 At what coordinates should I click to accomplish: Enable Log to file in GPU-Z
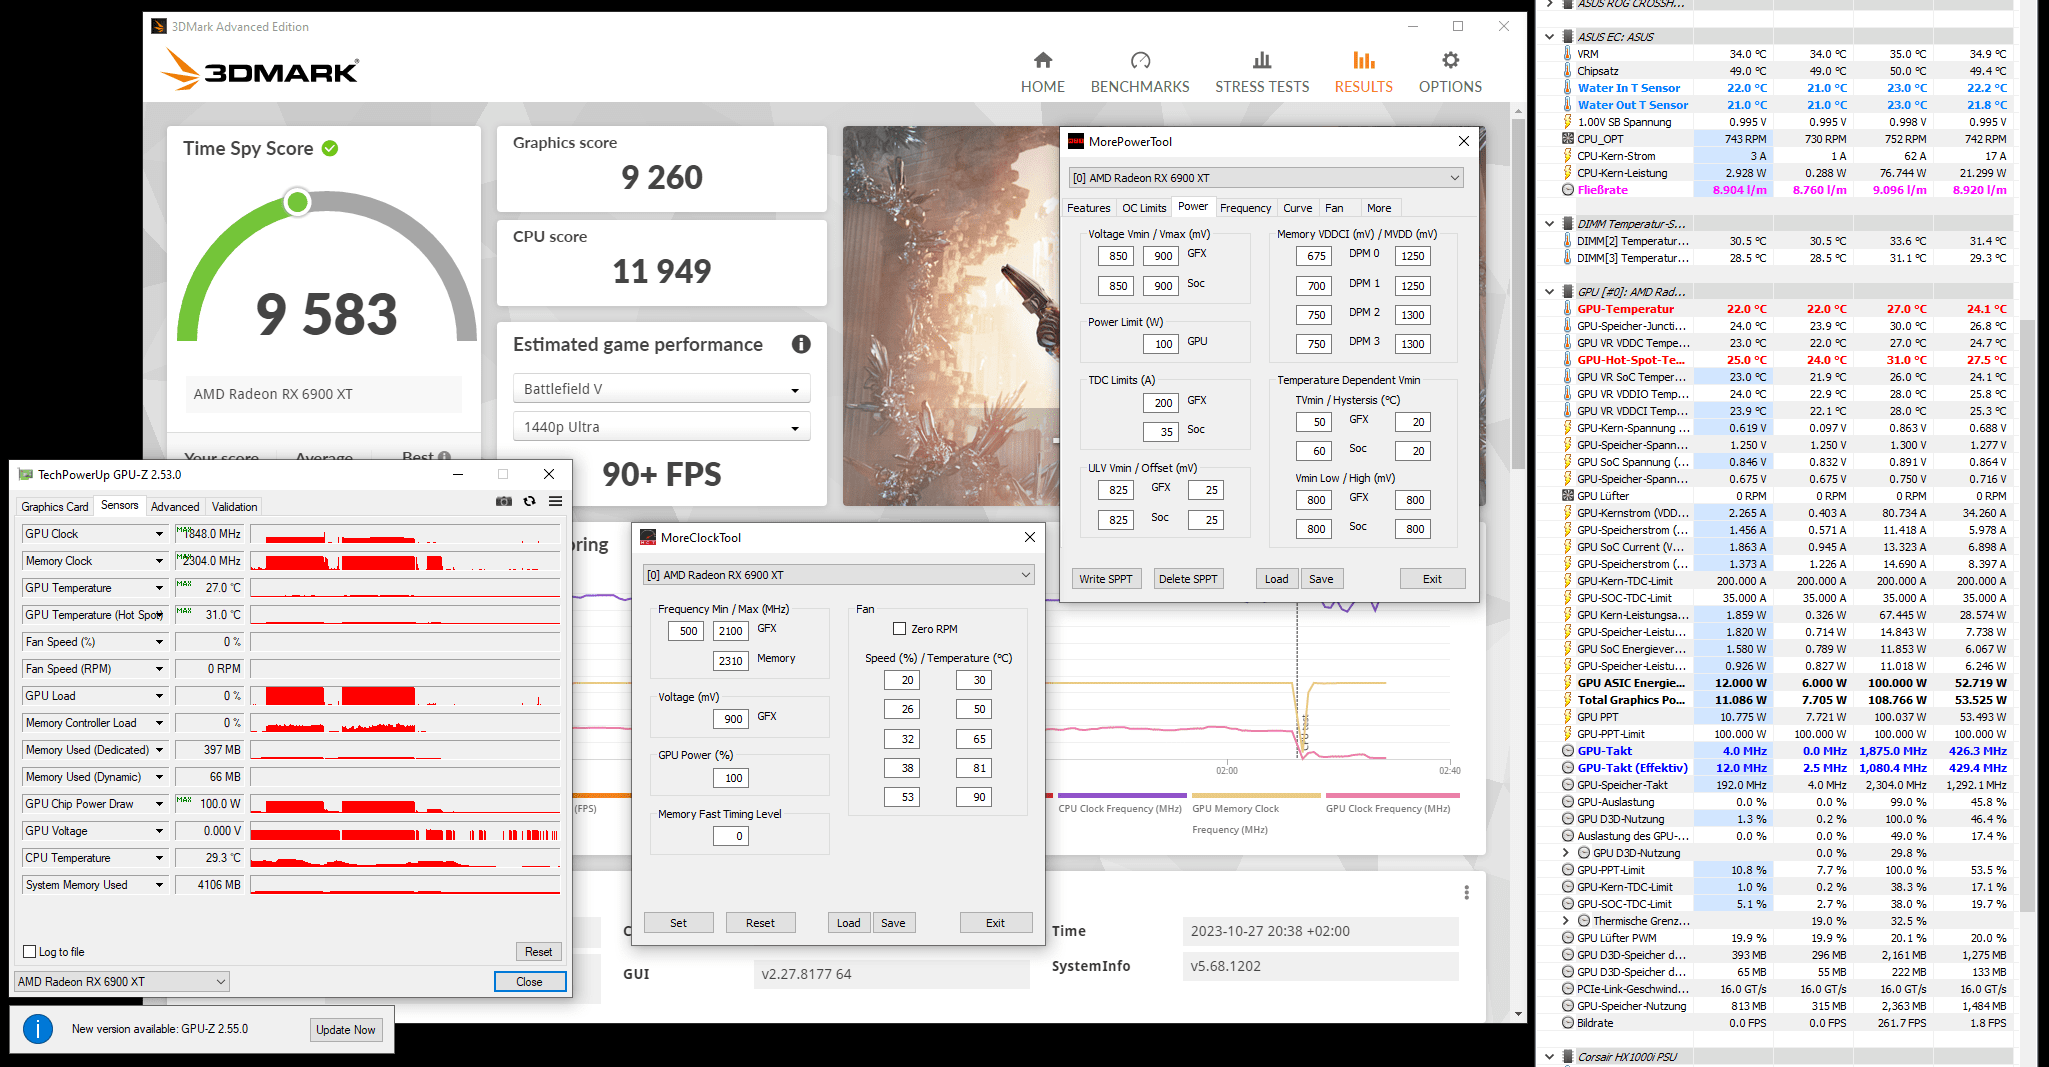(x=29, y=952)
